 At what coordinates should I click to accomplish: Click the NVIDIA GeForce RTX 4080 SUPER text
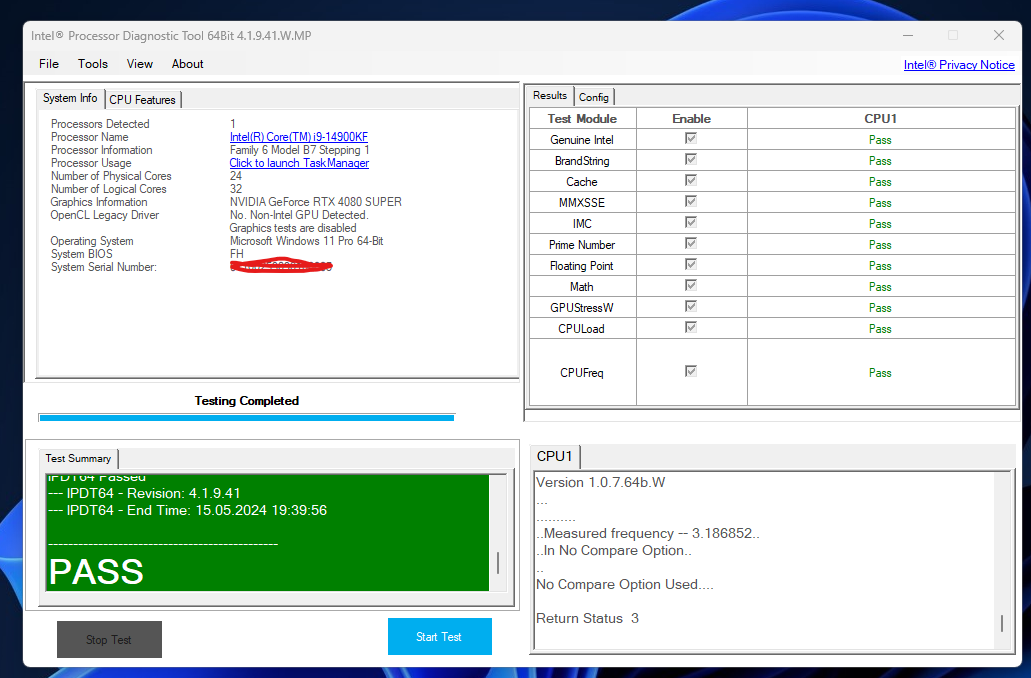pyautogui.click(x=316, y=202)
